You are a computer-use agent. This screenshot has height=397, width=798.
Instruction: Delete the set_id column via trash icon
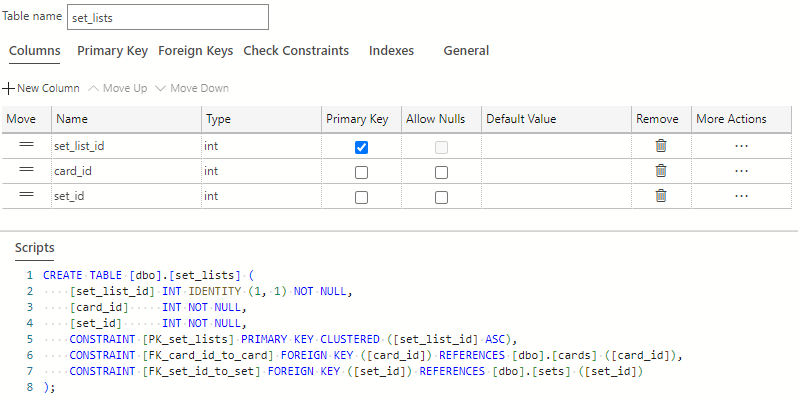661,195
